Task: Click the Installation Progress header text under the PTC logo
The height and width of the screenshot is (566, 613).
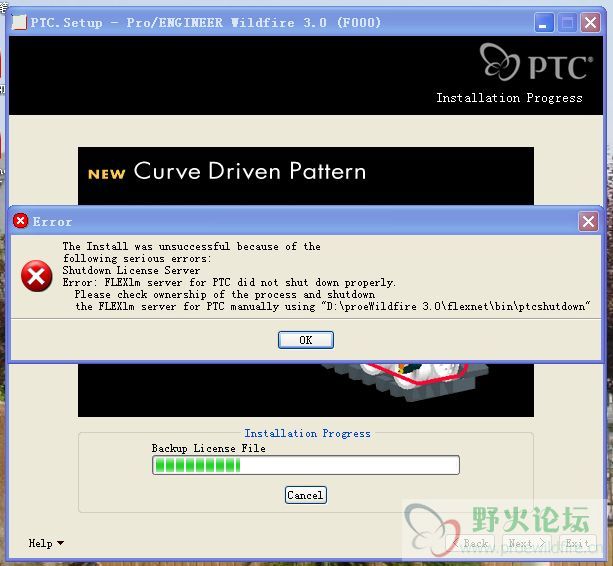Action: coord(509,98)
